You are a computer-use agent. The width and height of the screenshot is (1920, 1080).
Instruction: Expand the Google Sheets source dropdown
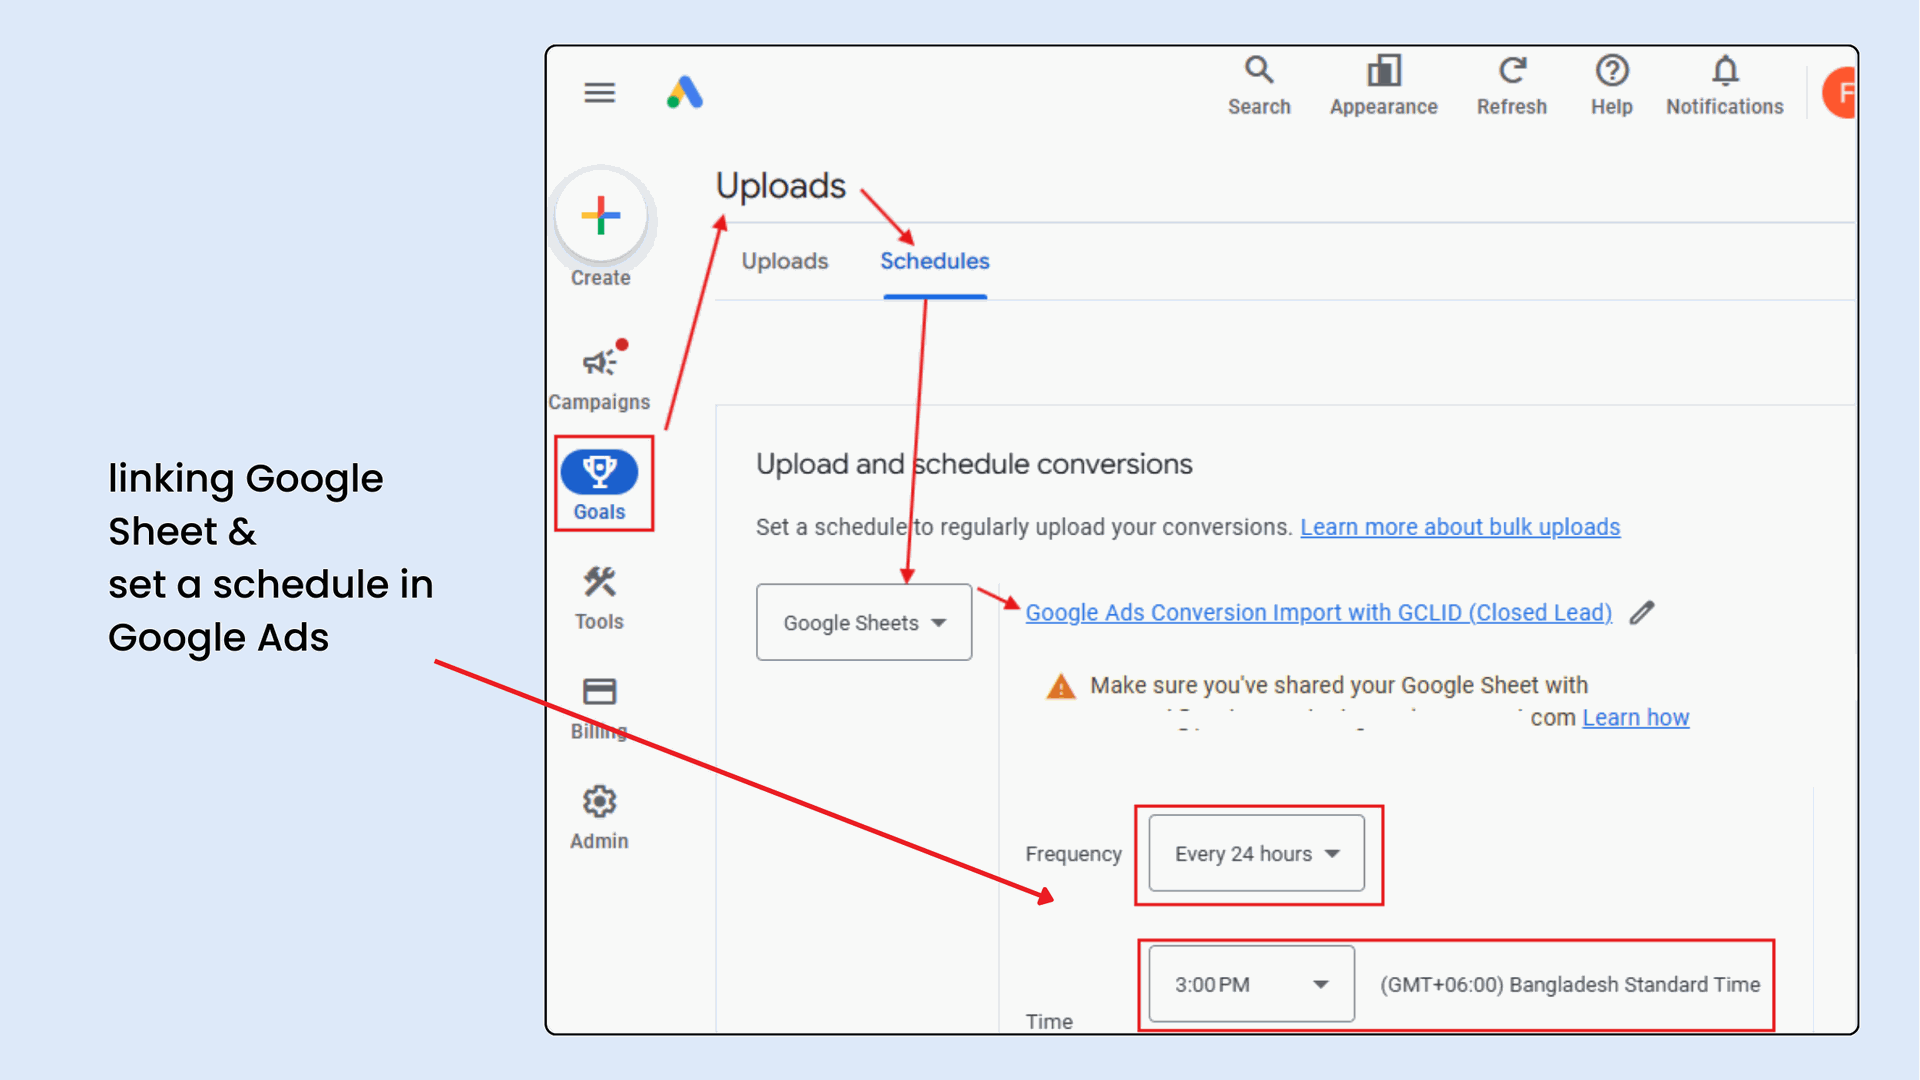tap(864, 623)
